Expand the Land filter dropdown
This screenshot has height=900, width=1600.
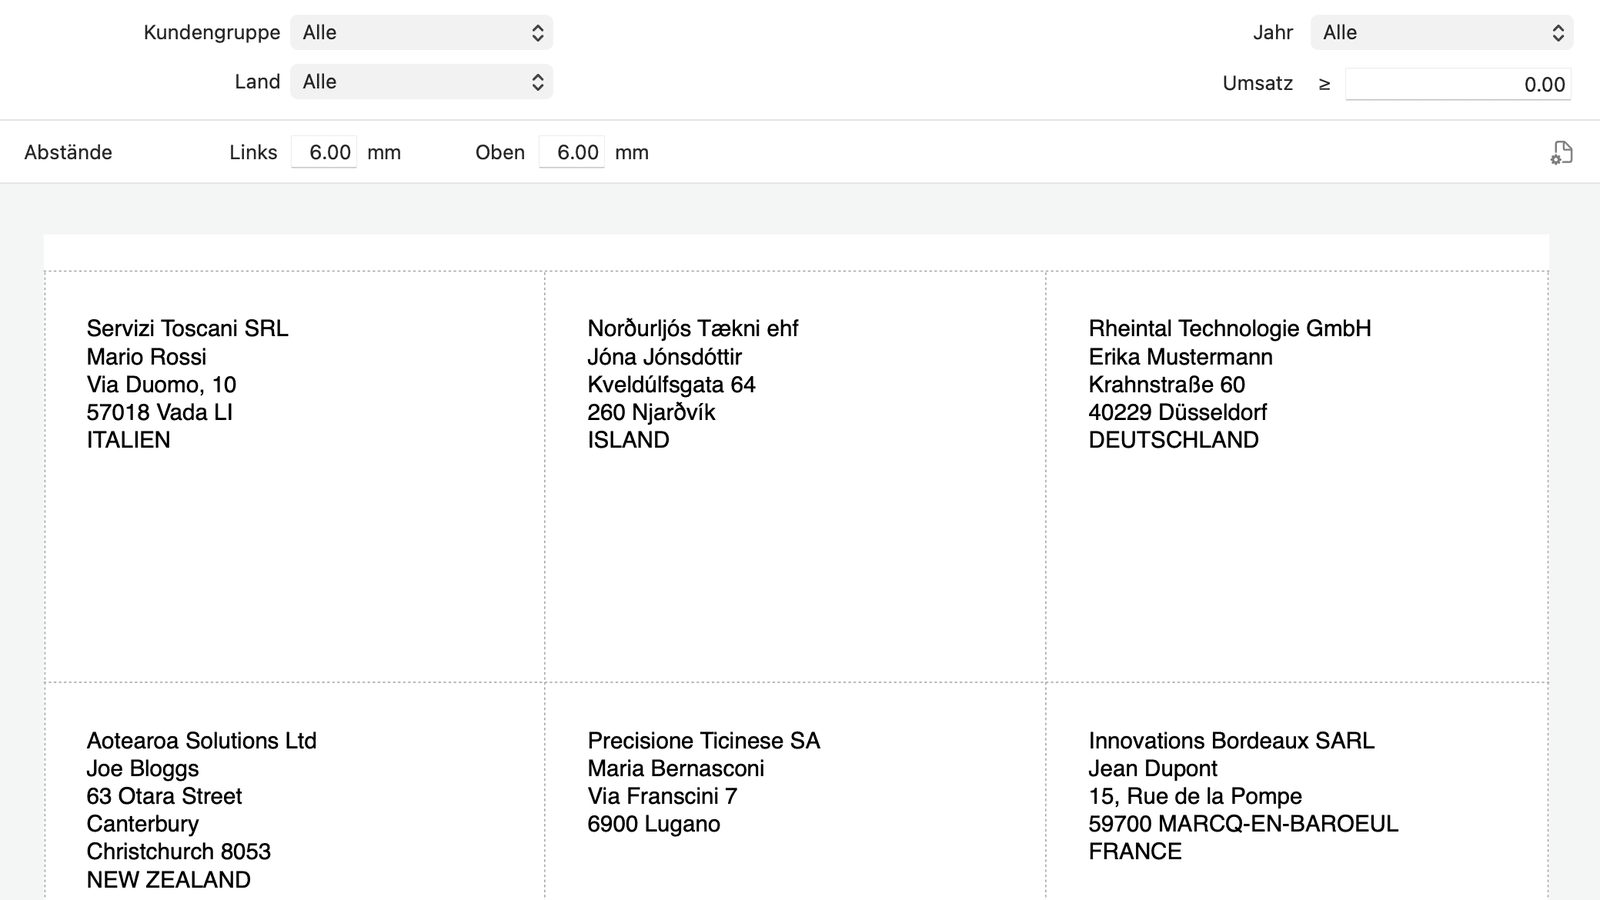pos(421,82)
